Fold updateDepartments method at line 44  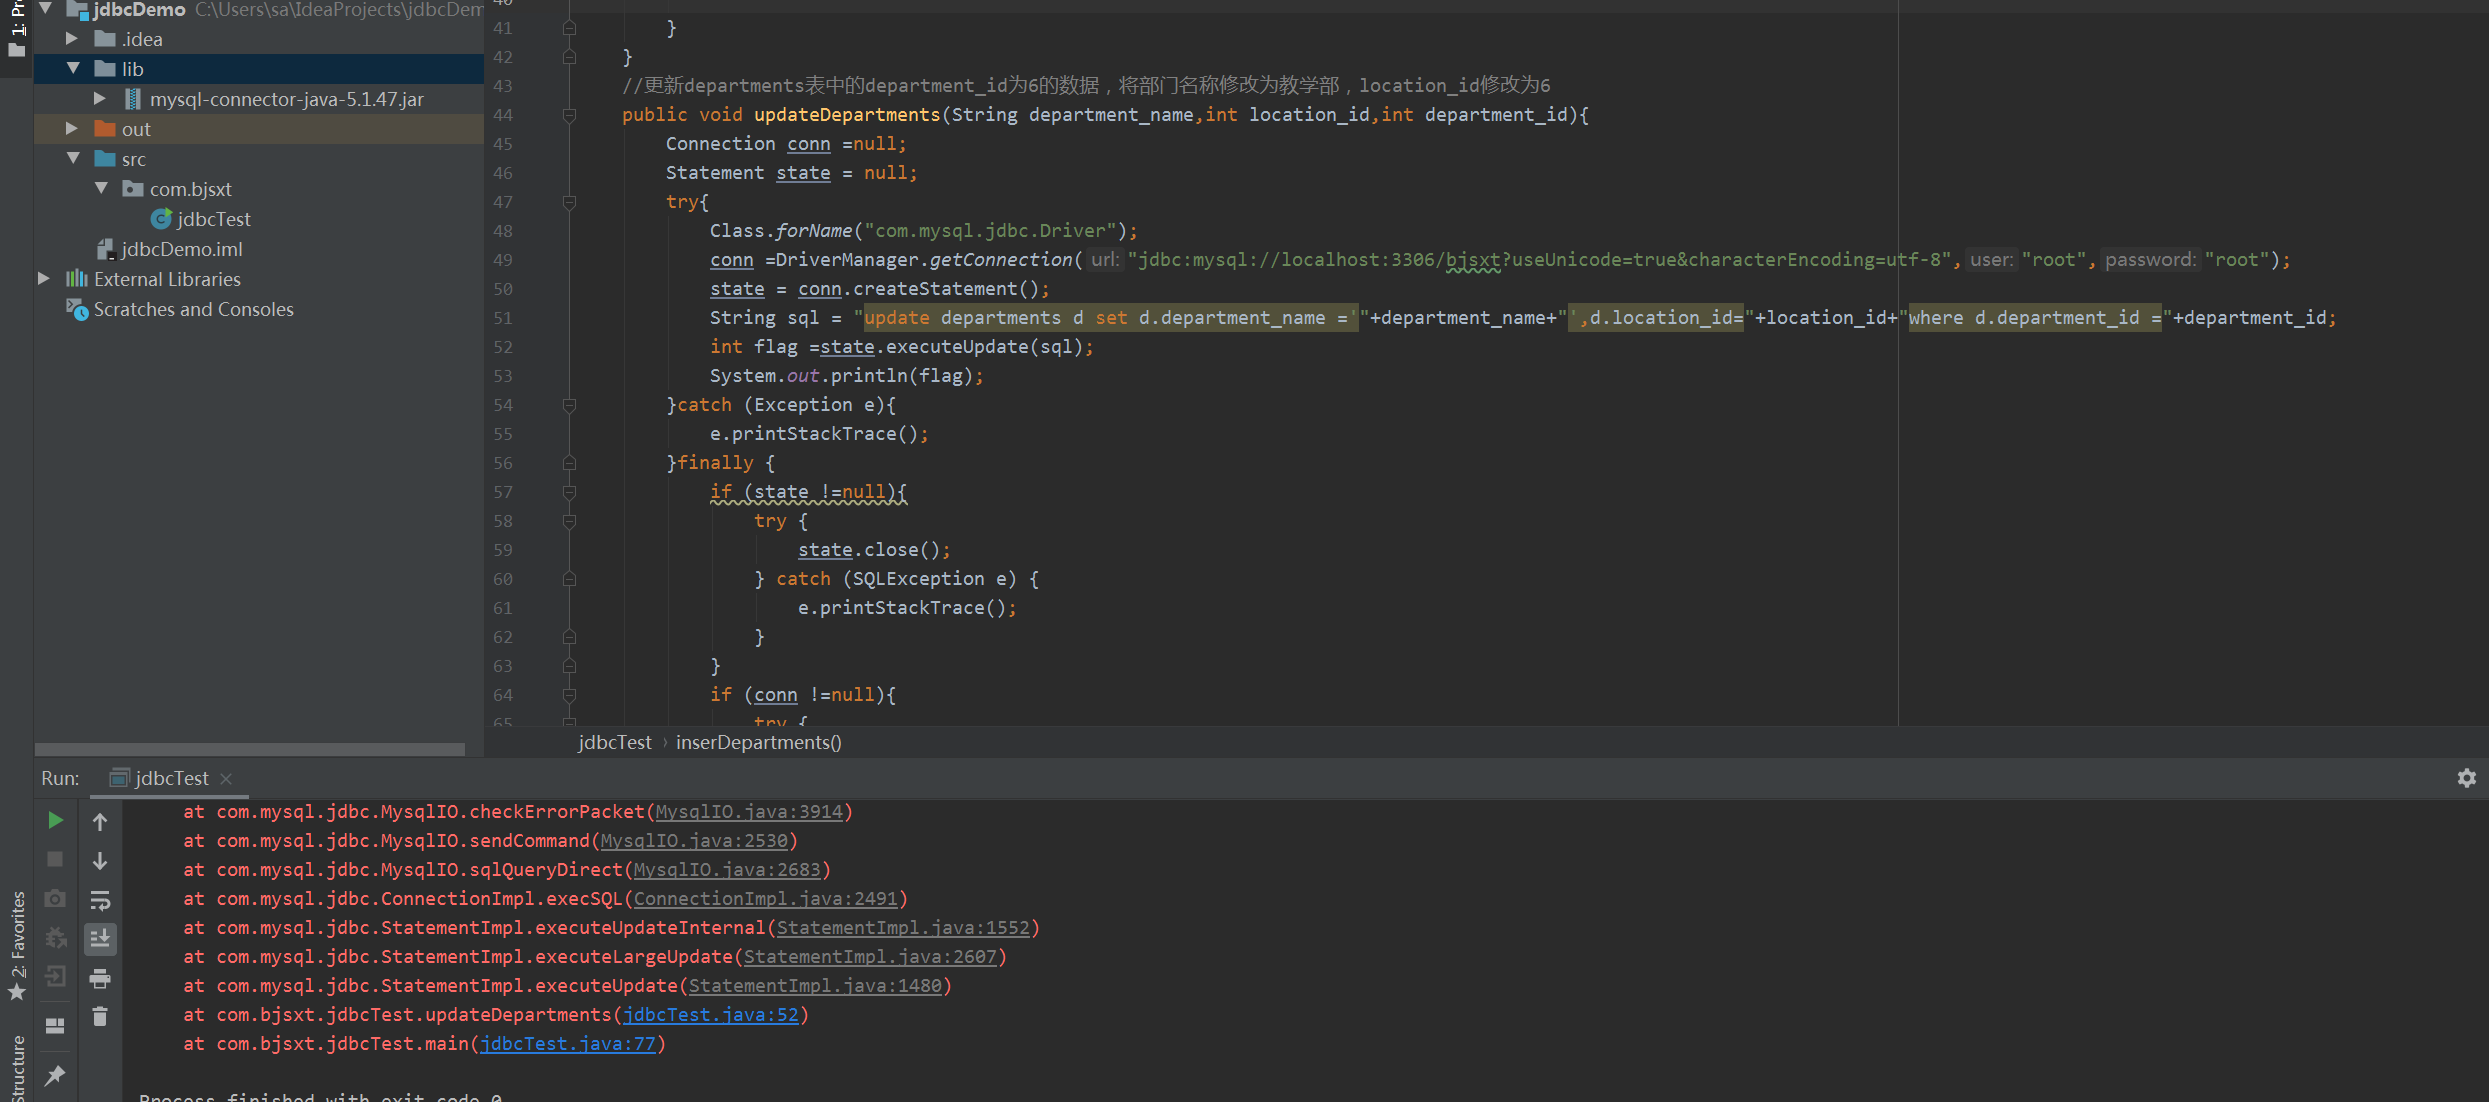(x=569, y=115)
